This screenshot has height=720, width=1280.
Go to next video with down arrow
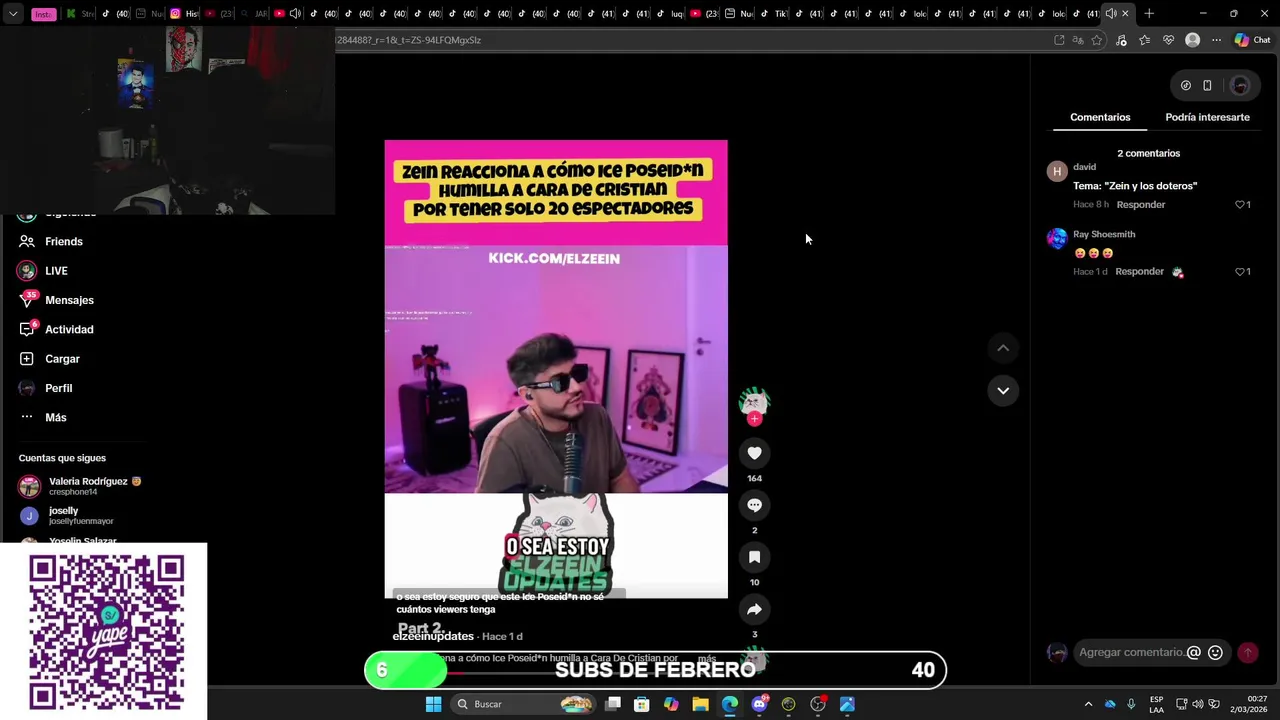point(1003,390)
